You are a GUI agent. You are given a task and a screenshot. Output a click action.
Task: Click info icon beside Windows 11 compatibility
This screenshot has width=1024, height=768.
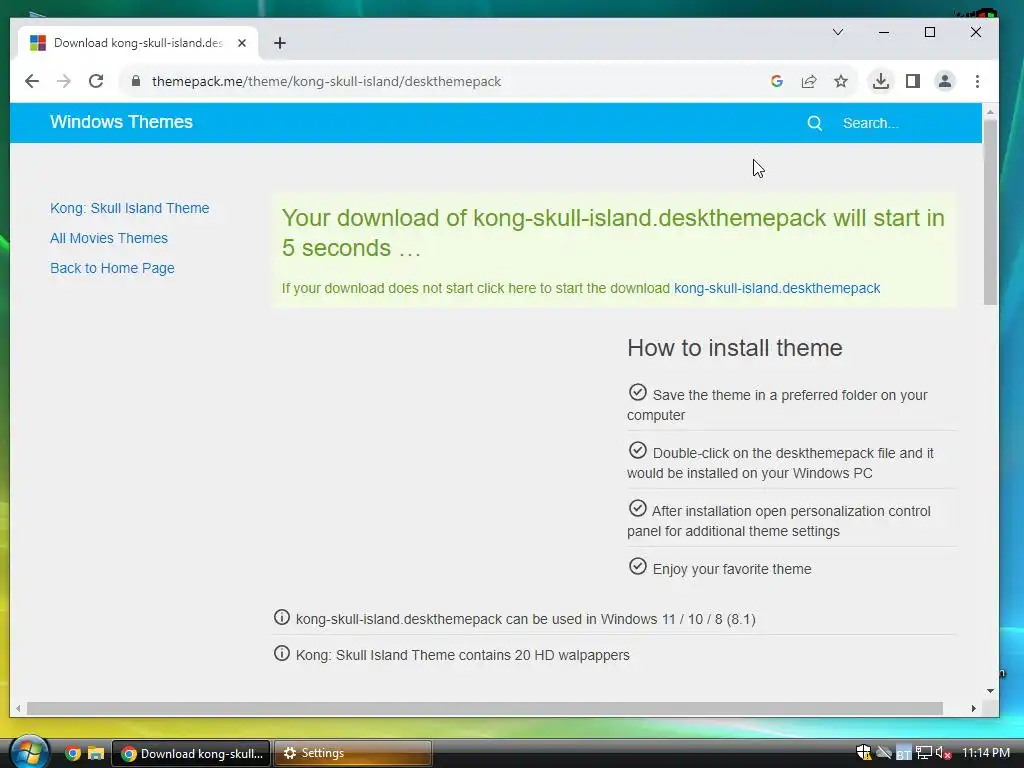281,617
